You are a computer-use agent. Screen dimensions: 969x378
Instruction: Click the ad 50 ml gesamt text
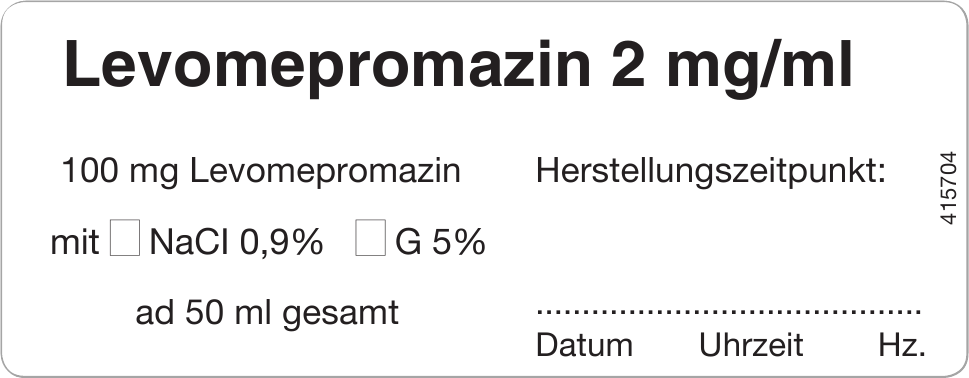point(267,313)
